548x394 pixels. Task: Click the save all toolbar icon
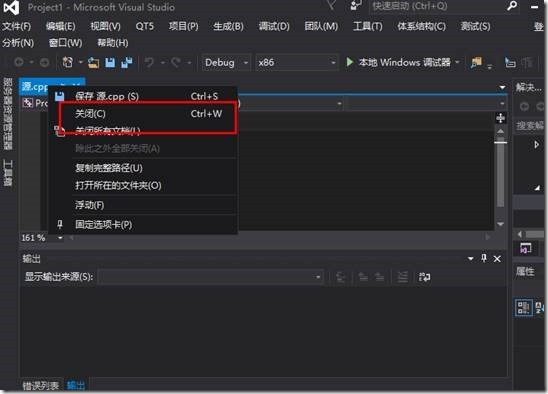click(127, 63)
